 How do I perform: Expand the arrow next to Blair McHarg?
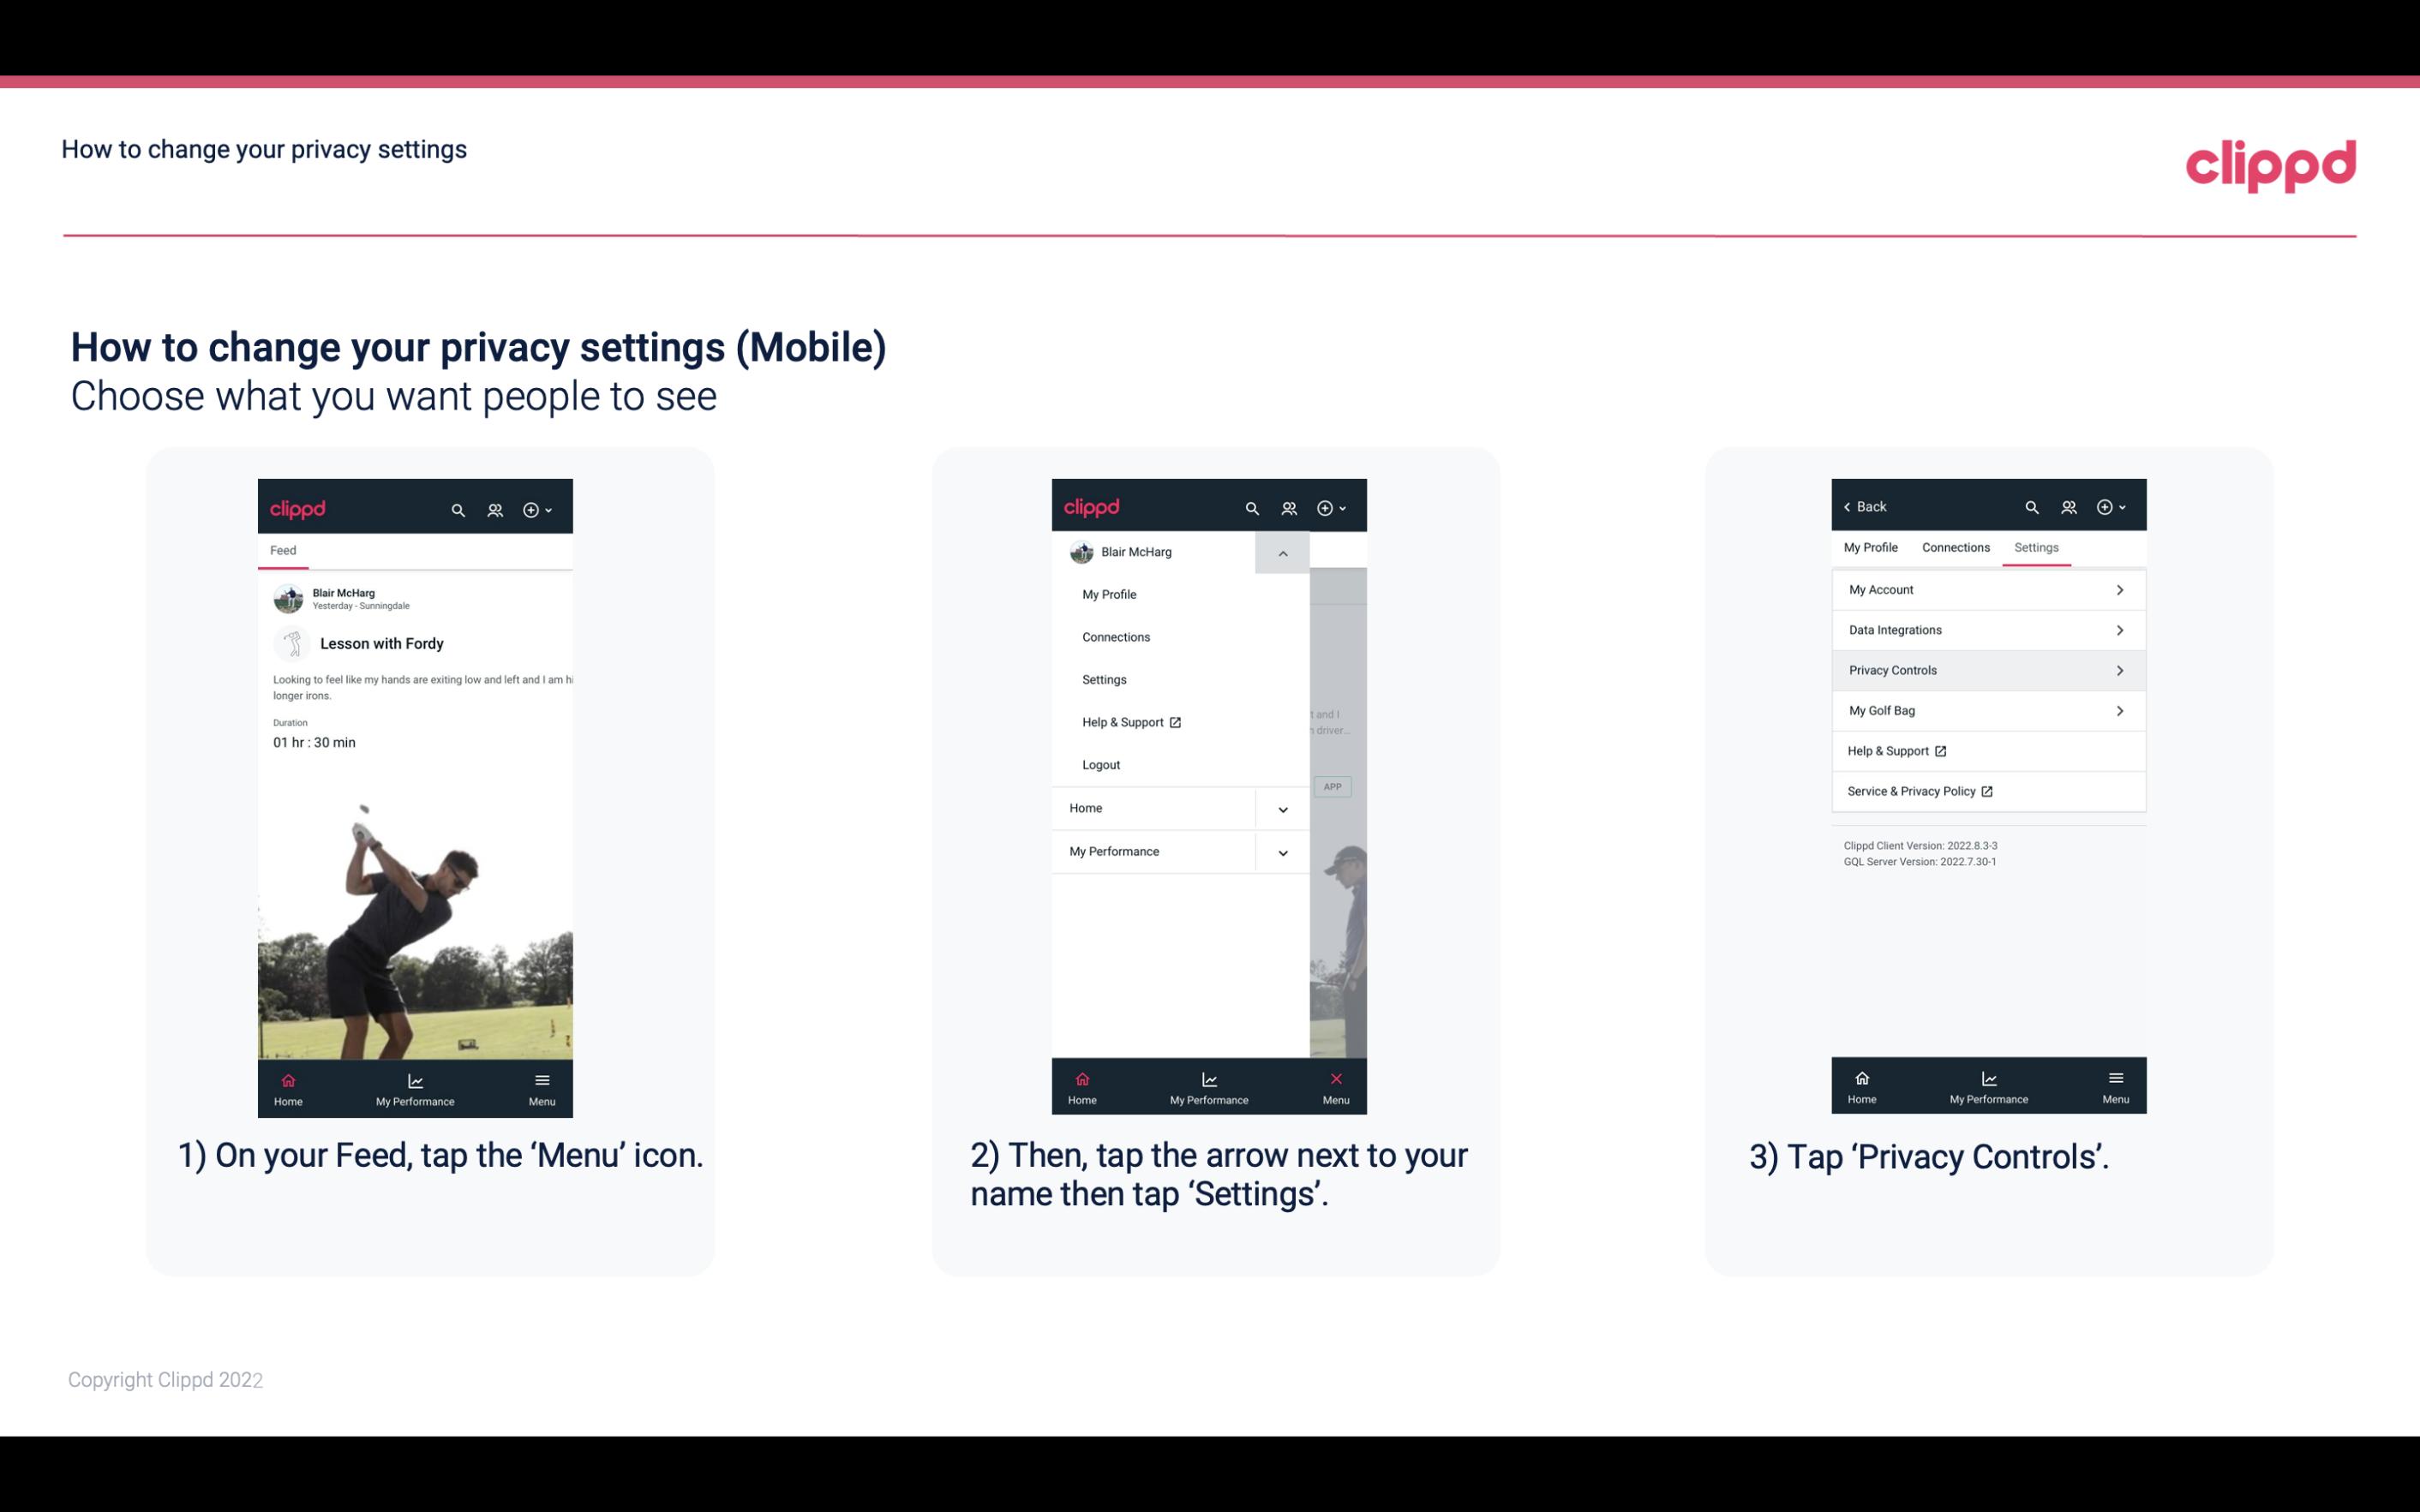coord(1282,553)
